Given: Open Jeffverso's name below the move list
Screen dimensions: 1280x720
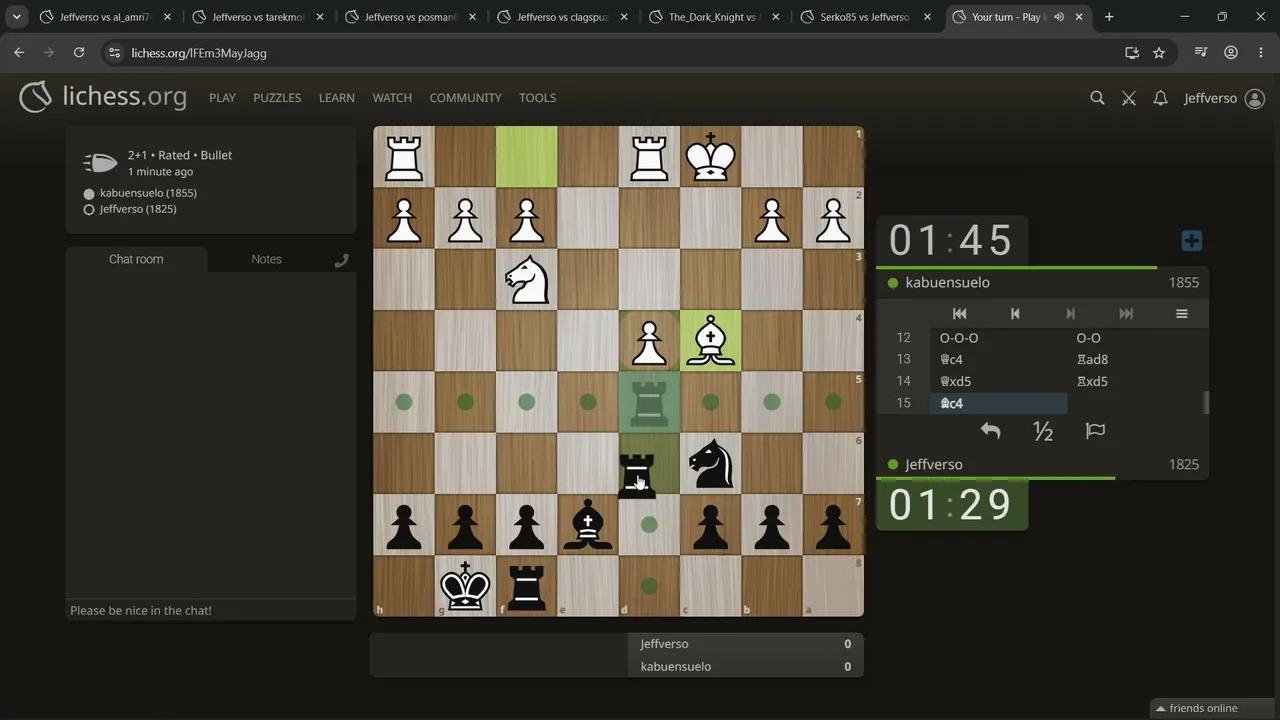Looking at the screenshot, I should (x=934, y=465).
